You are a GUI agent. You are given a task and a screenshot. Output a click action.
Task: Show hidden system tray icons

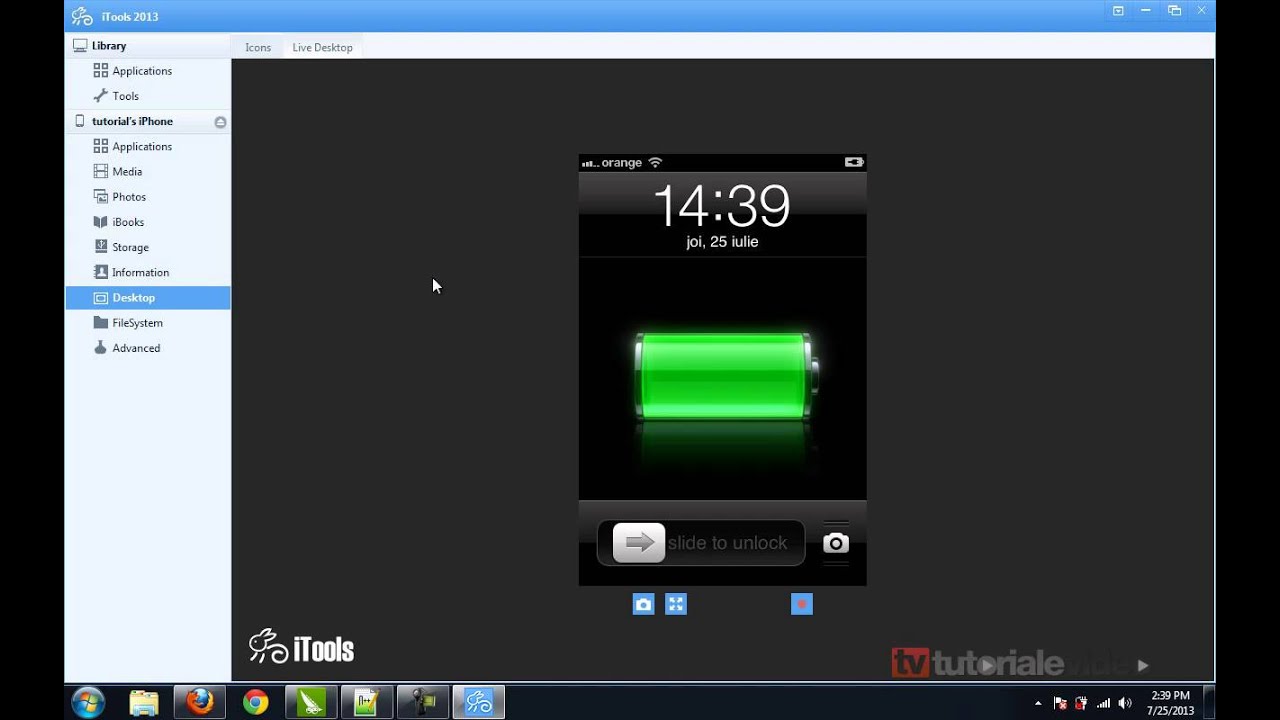click(x=1037, y=703)
